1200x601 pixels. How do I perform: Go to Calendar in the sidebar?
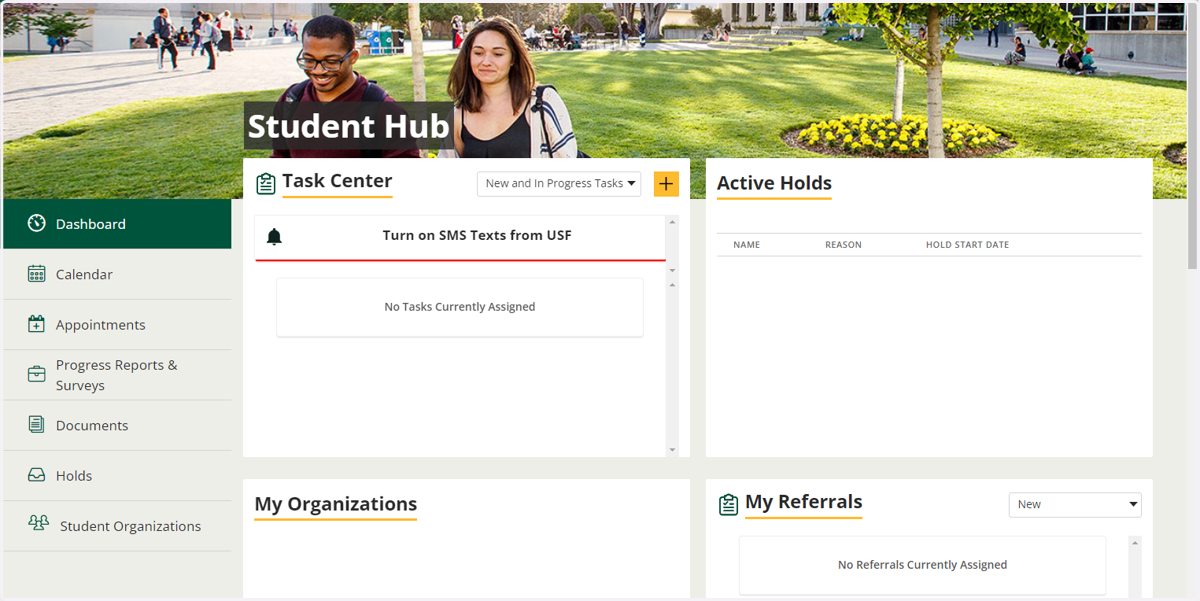[117, 274]
